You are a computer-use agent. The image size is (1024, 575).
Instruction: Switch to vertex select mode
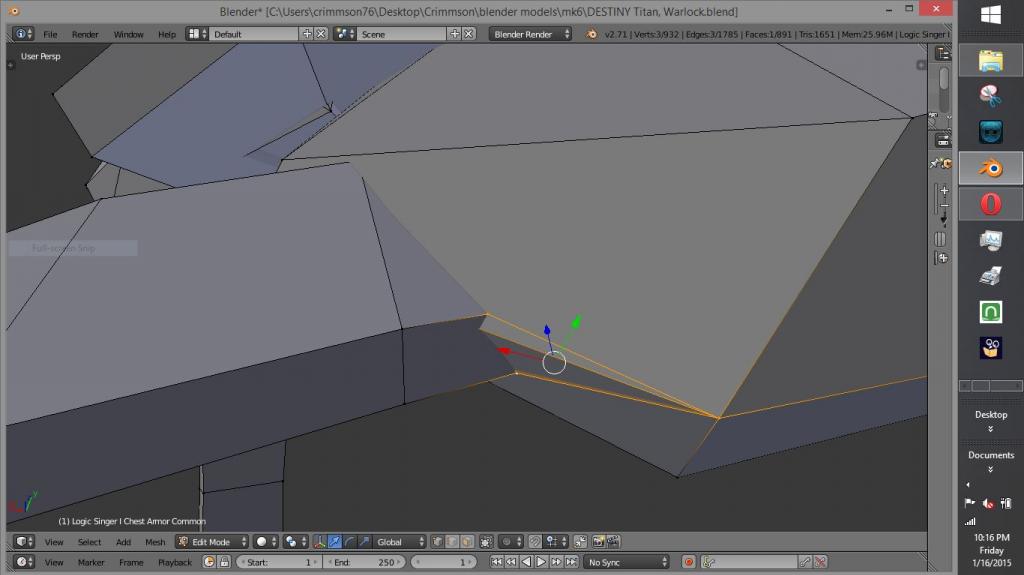click(437, 542)
